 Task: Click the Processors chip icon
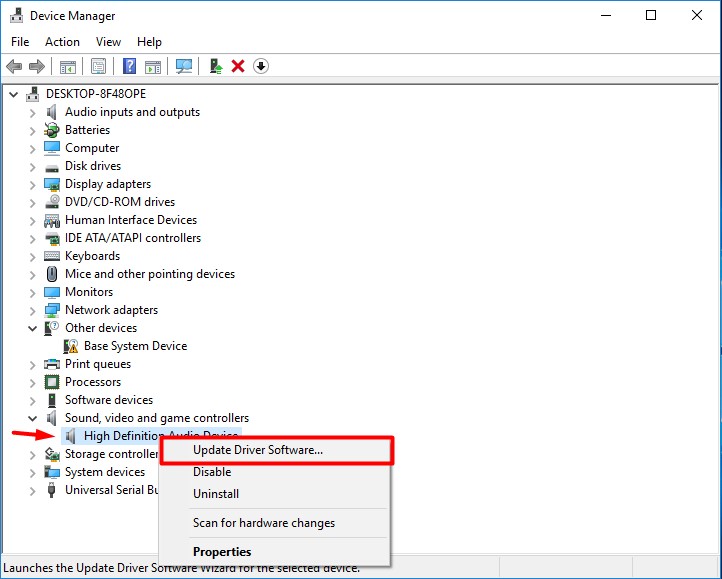click(52, 382)
